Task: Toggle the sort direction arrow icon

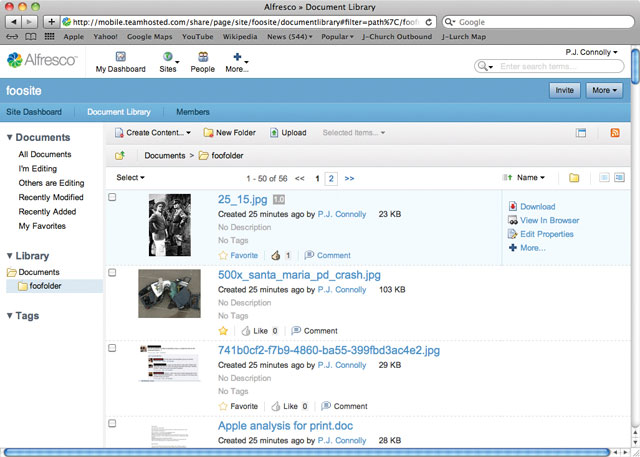Action: click(x=507, y=177)
